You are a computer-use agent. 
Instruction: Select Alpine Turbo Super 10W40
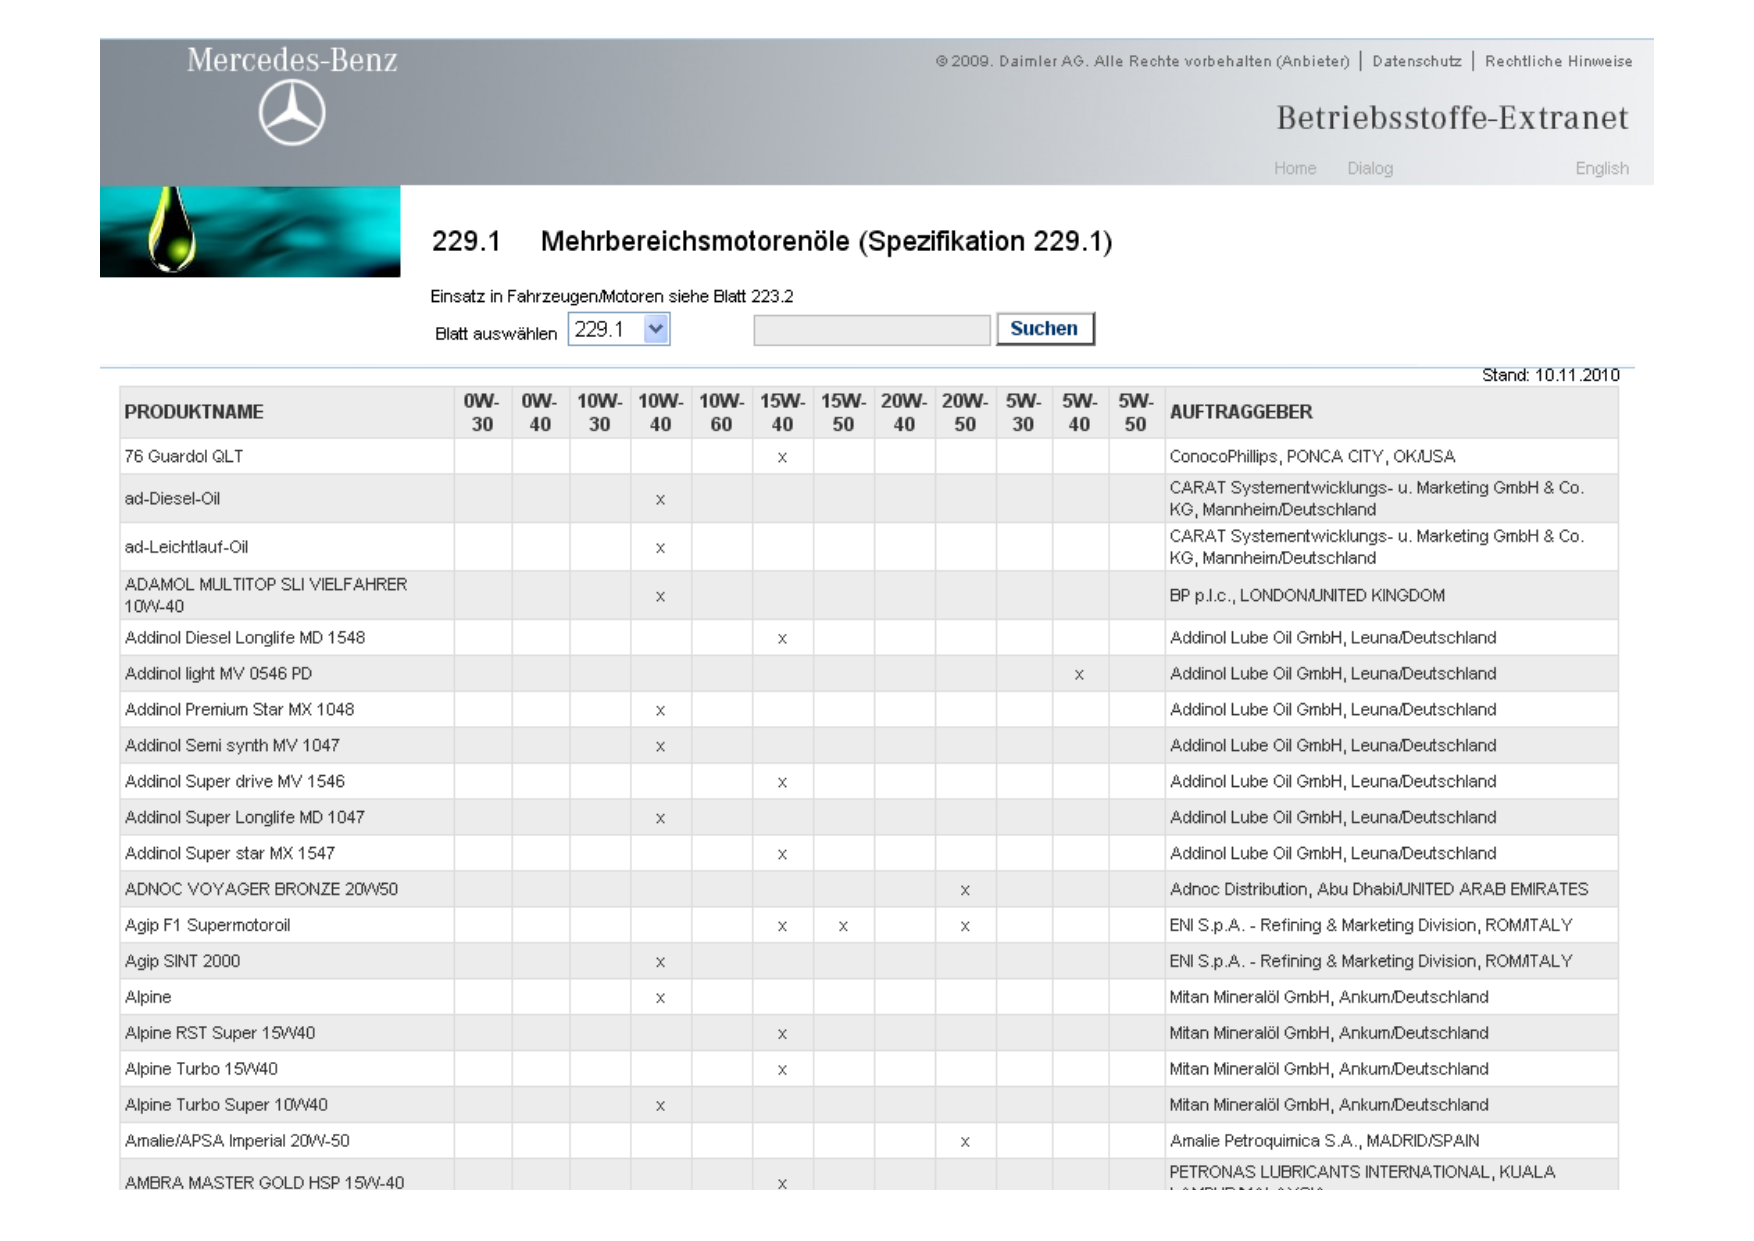pyautogui.click(x=226, y=1105)
